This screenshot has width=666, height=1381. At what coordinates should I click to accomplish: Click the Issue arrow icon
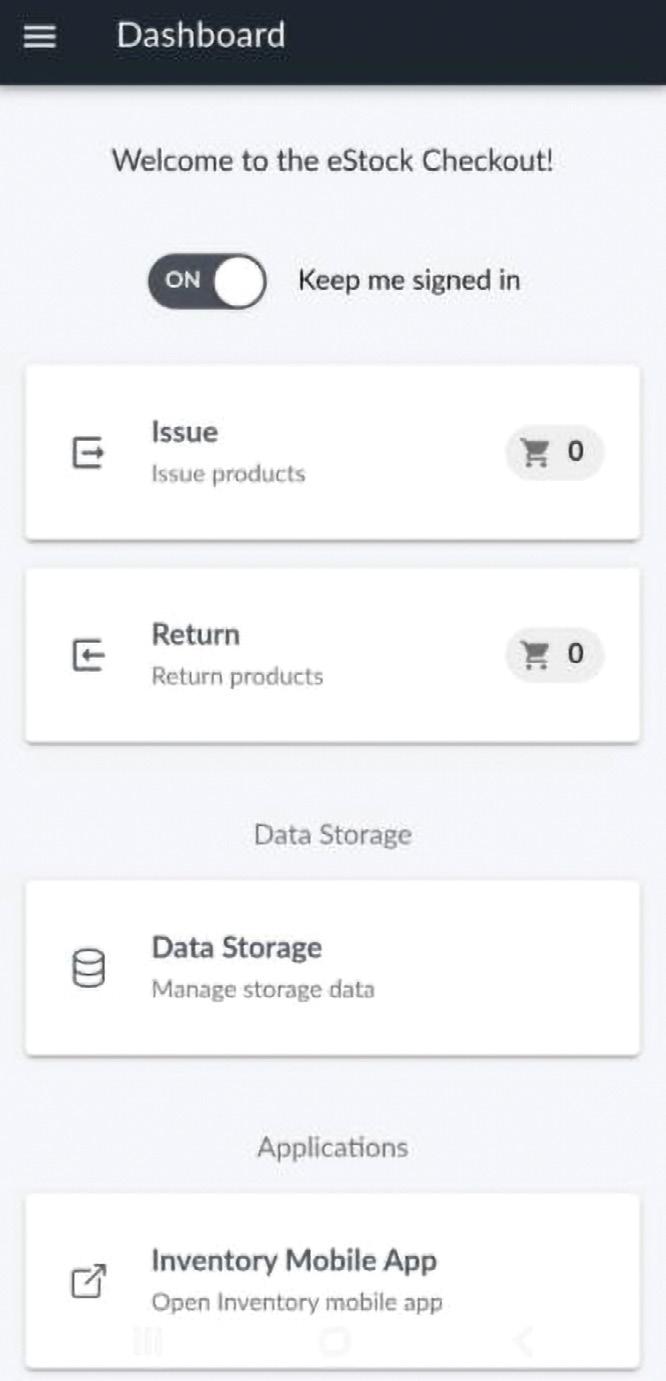pyautogui.click(x=88, y=454)
